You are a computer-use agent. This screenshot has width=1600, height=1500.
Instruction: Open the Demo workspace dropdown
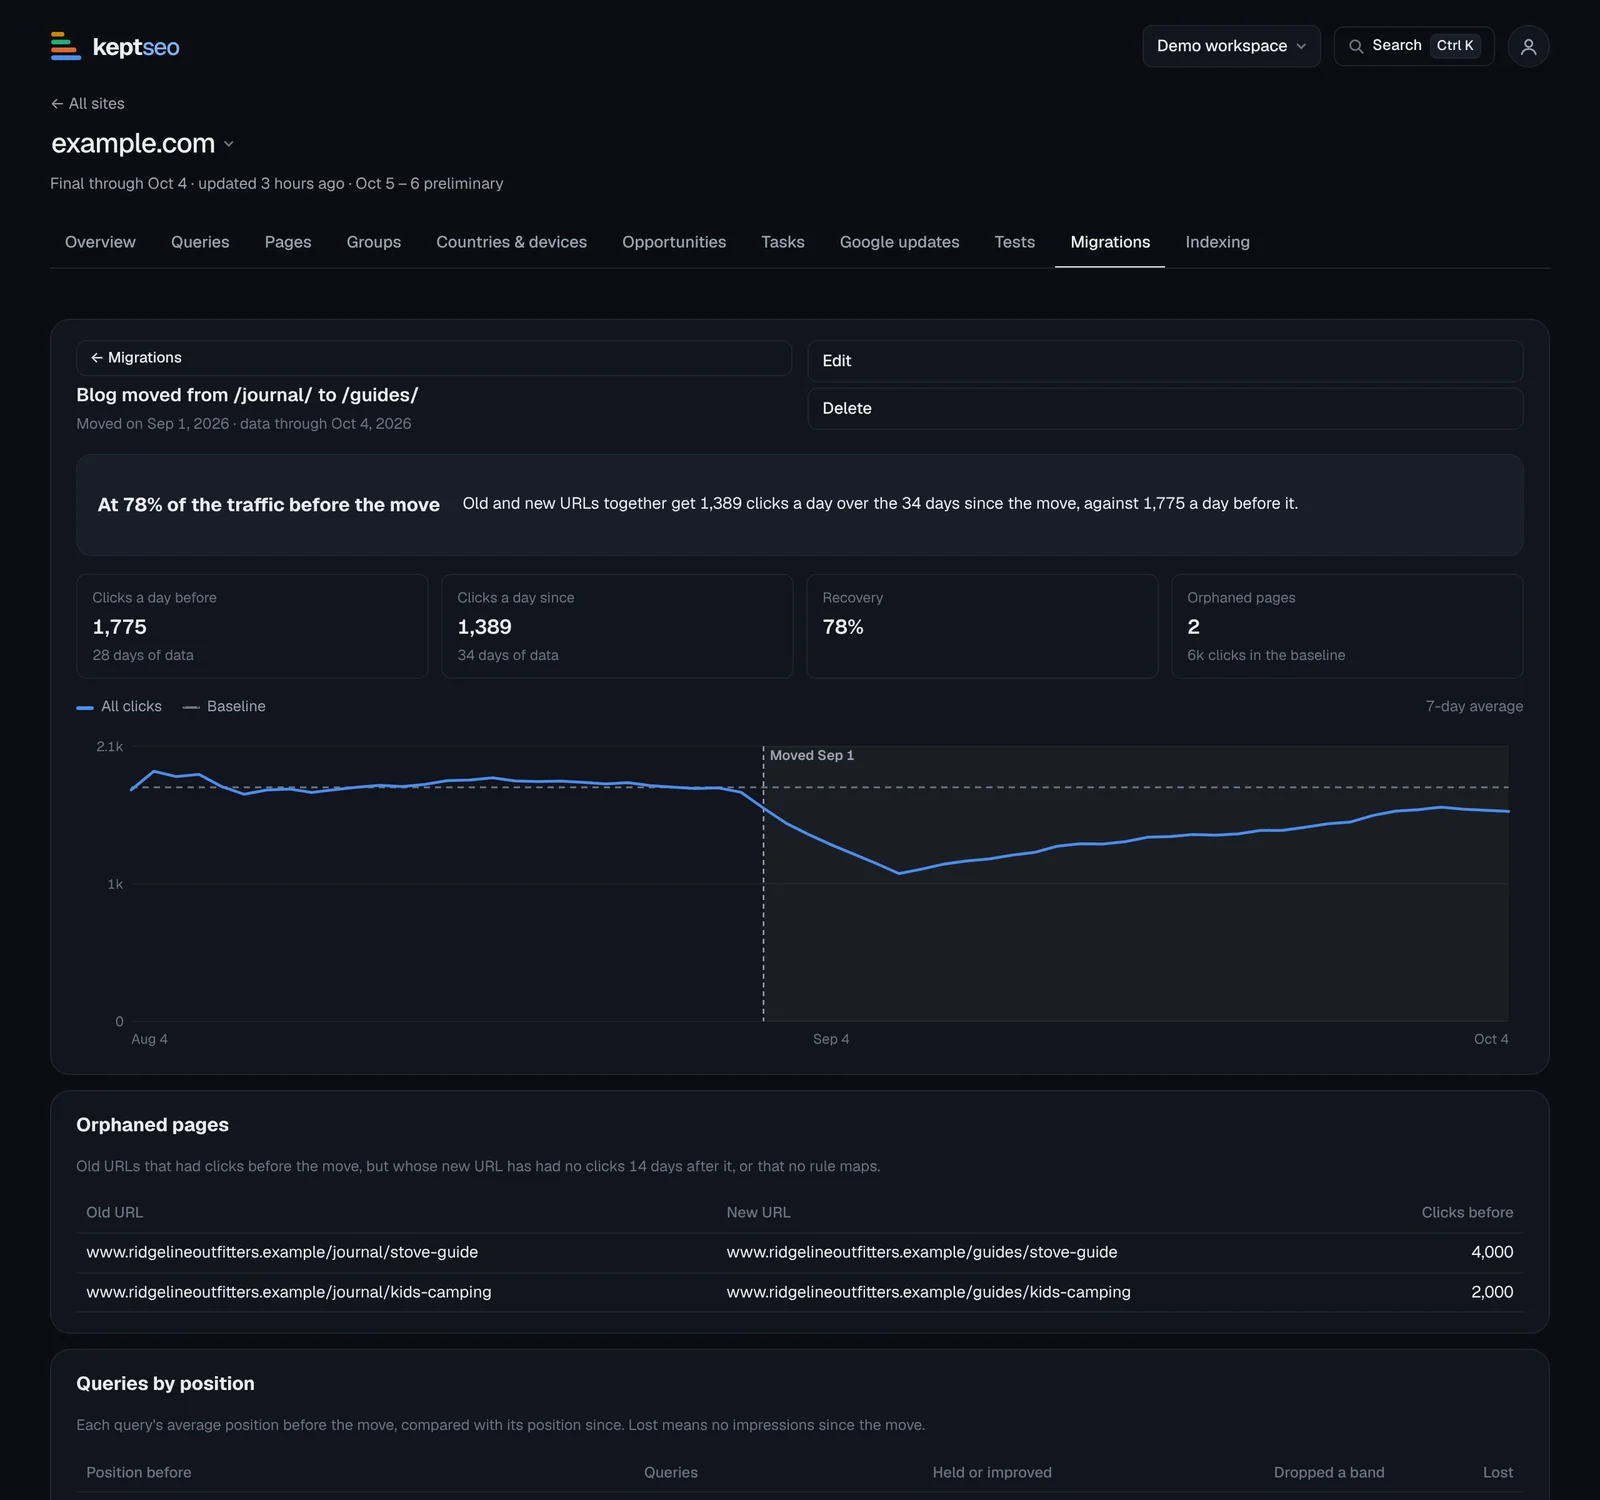pos(1231,46)
